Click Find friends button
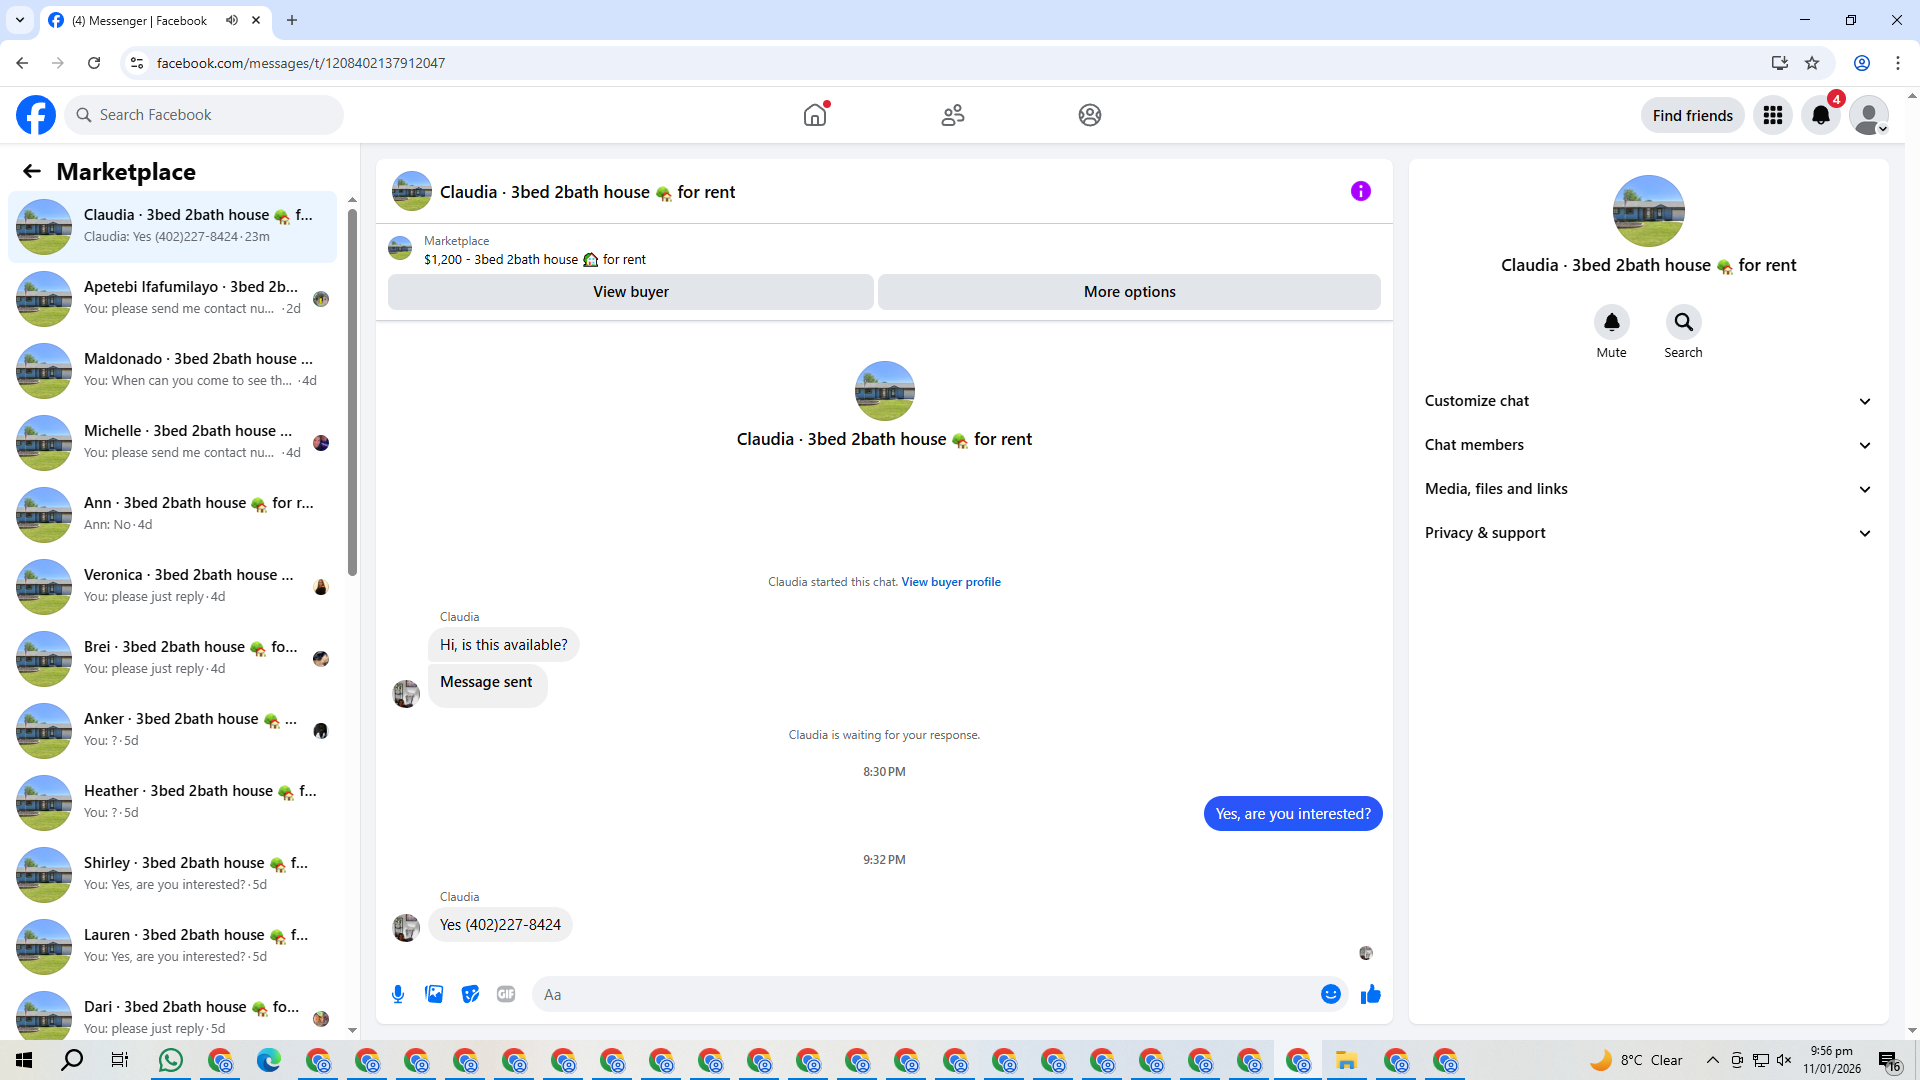Image resolution: width=1920 pixels, height=1080 pixels. point(1692,115)
